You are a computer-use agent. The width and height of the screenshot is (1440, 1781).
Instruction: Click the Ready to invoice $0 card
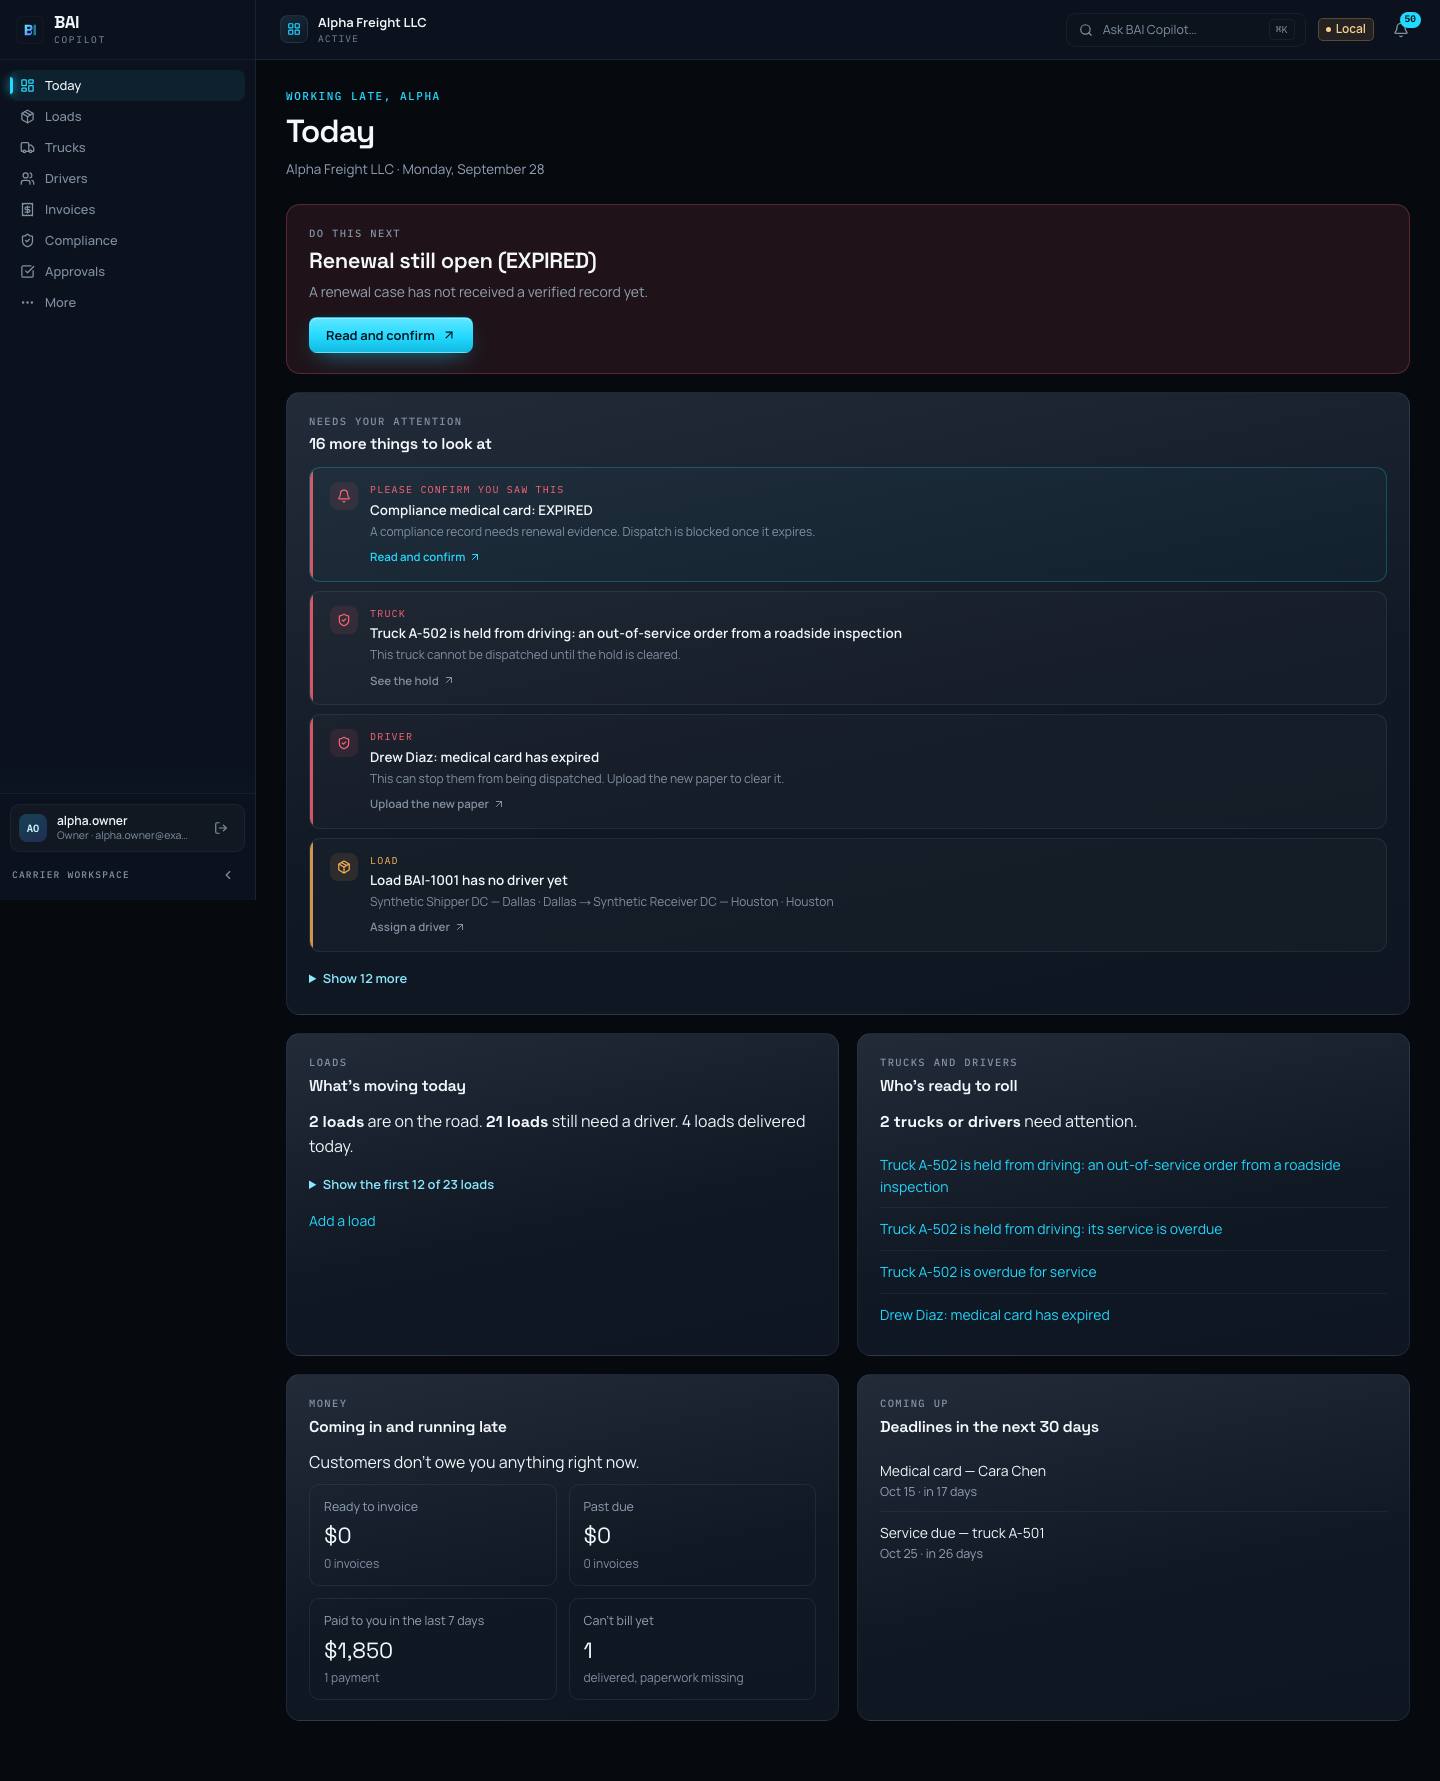[x=433, y=1535]
